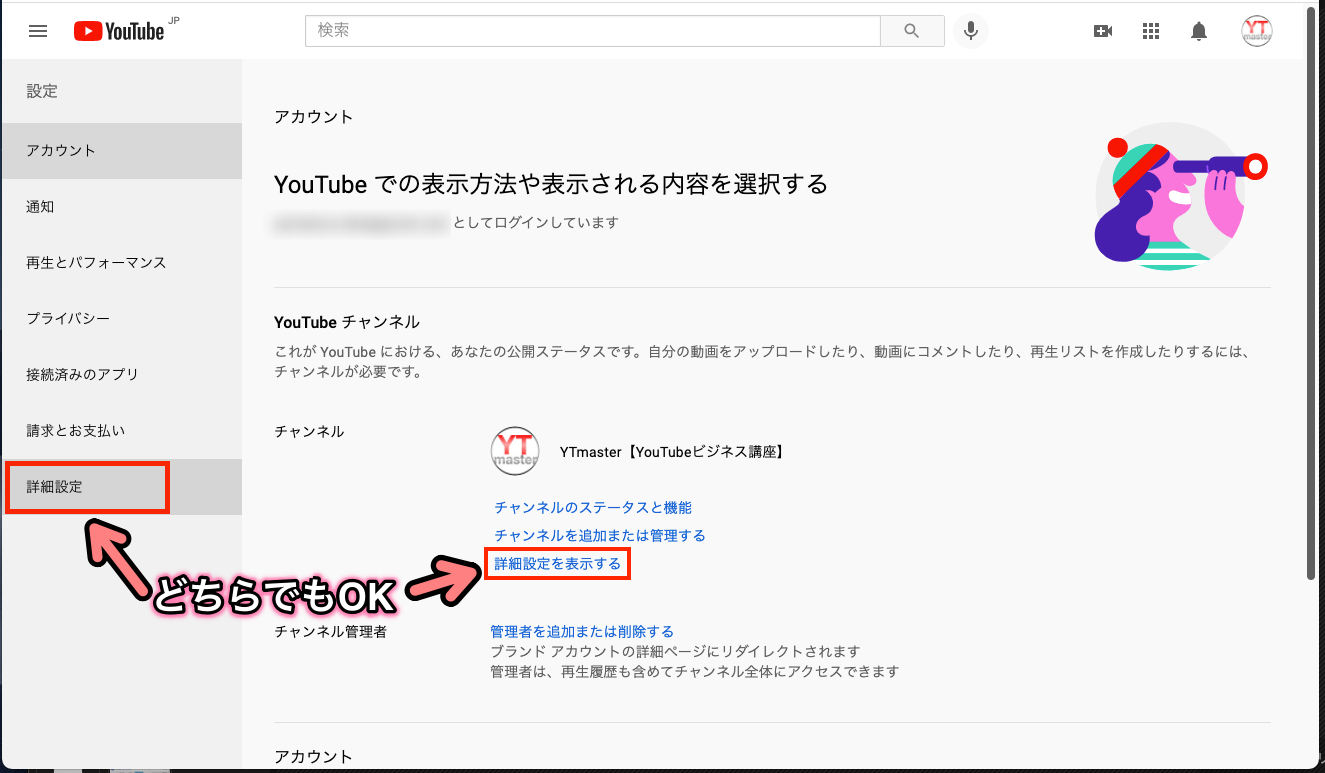Open 接続済みのアプリ settings
Viewport: 1325px width, 773px height.
tap(122, 375)
